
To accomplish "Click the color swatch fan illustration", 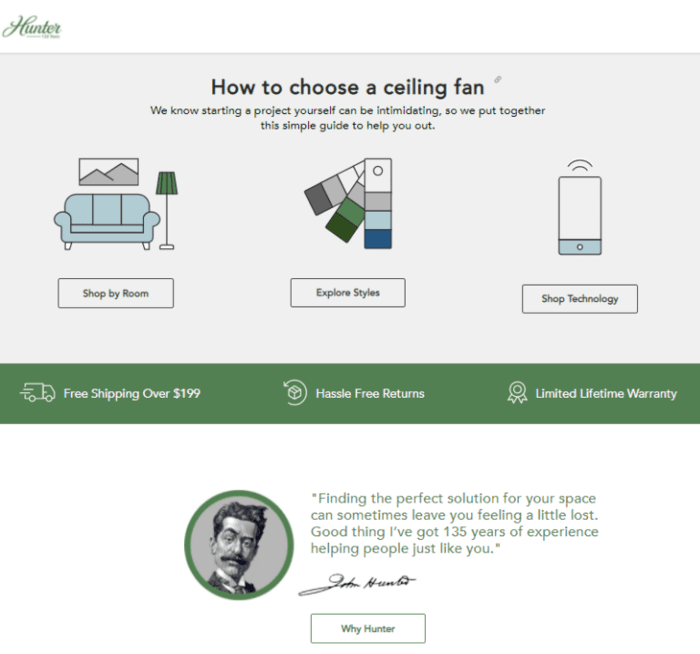I will pyautogui.click(x=348, y=203).
